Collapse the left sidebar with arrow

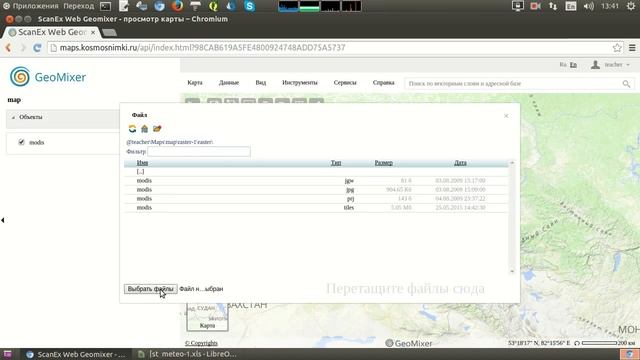[3, 220]
